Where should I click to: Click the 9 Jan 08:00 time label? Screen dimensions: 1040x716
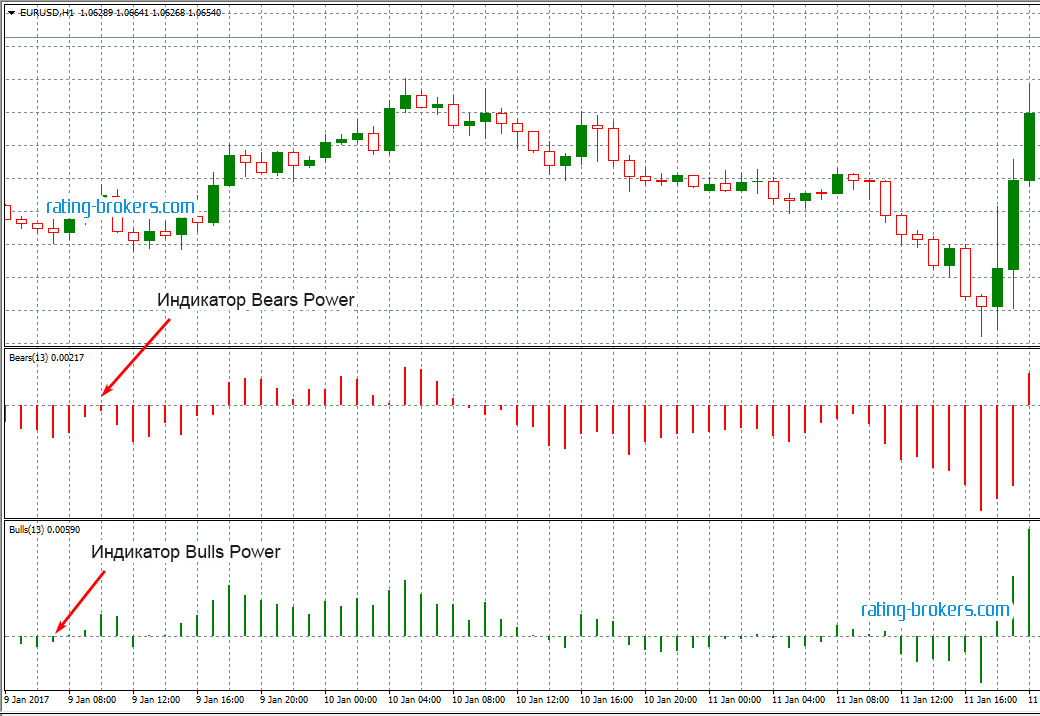point(92,699)
